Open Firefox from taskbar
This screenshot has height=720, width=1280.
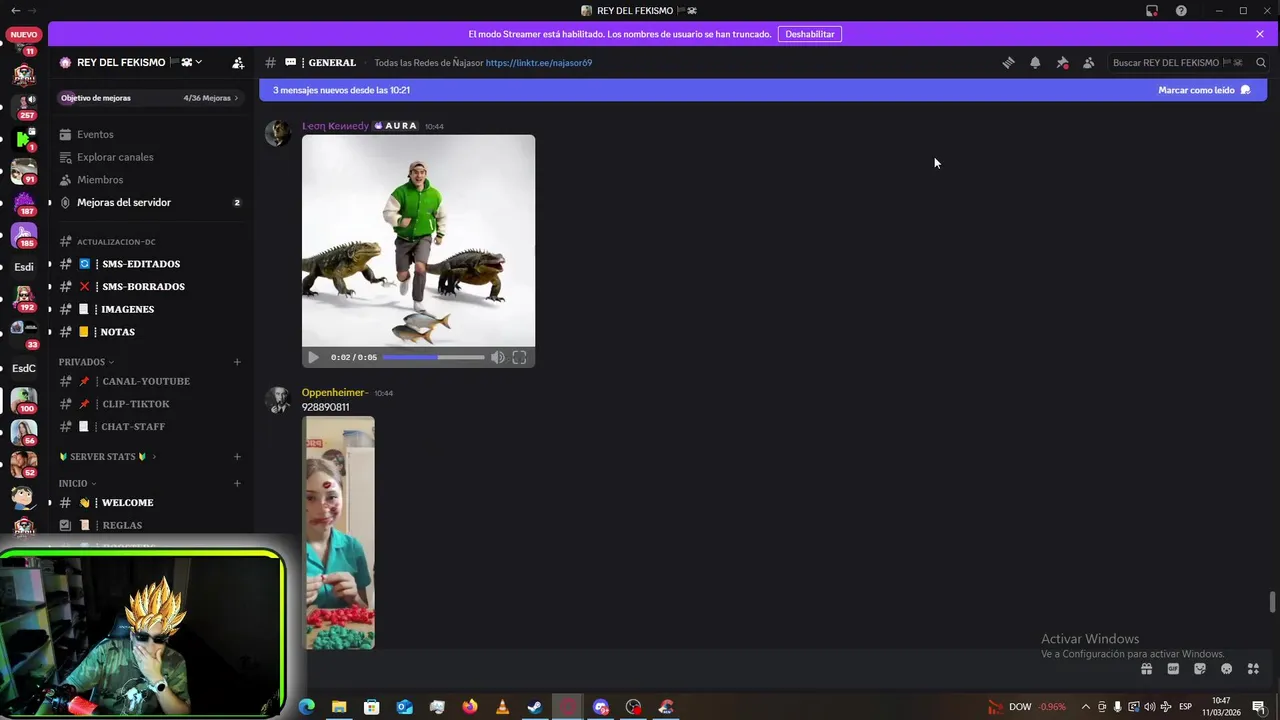pos(470,707)
